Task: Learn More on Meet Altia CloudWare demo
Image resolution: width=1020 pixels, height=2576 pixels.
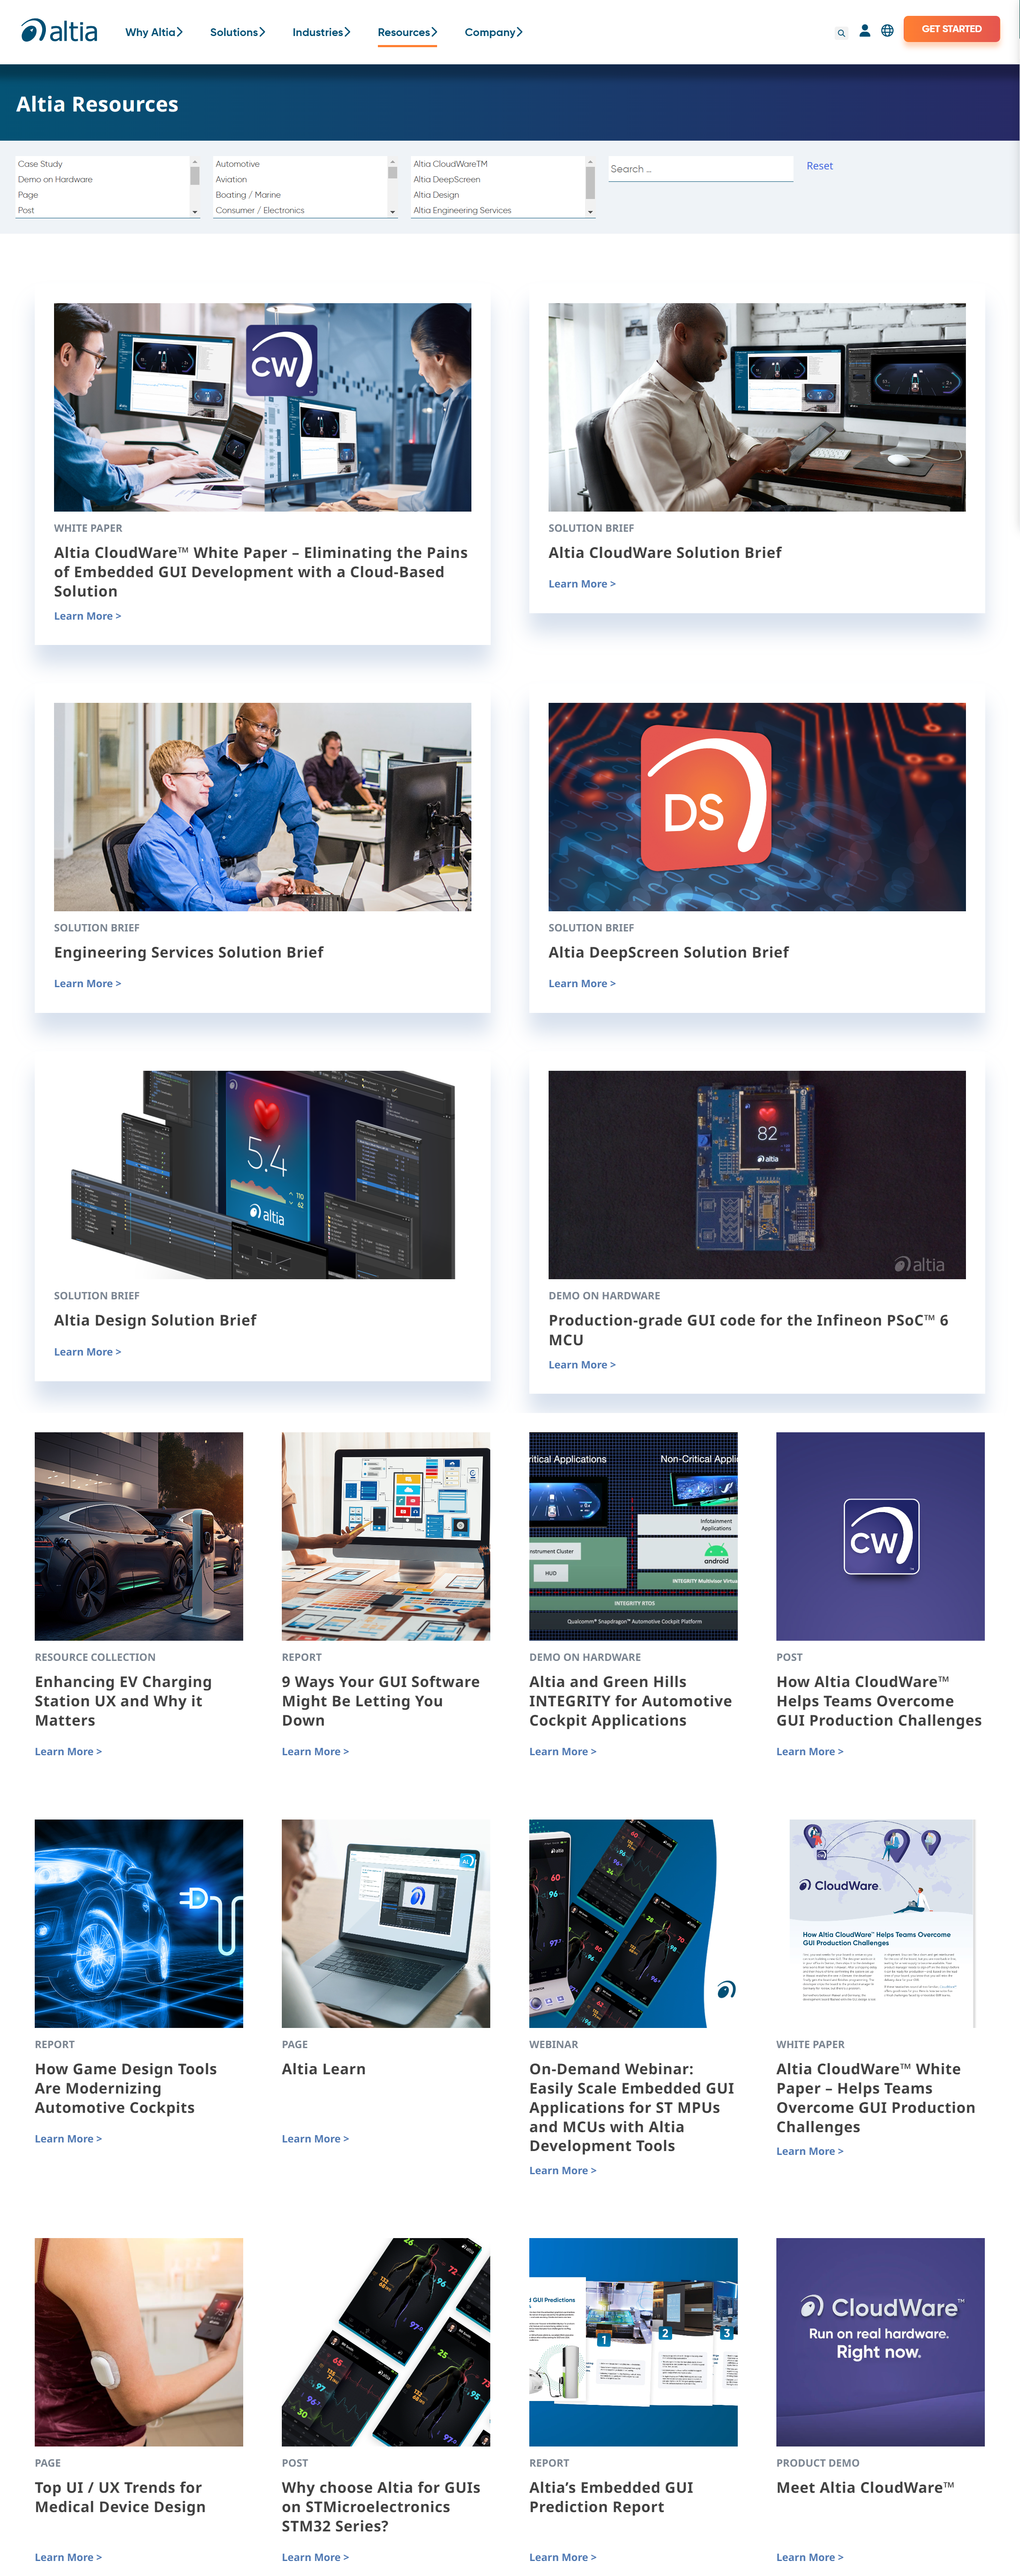Action: pyautogui.click(x=809, y=2557)
